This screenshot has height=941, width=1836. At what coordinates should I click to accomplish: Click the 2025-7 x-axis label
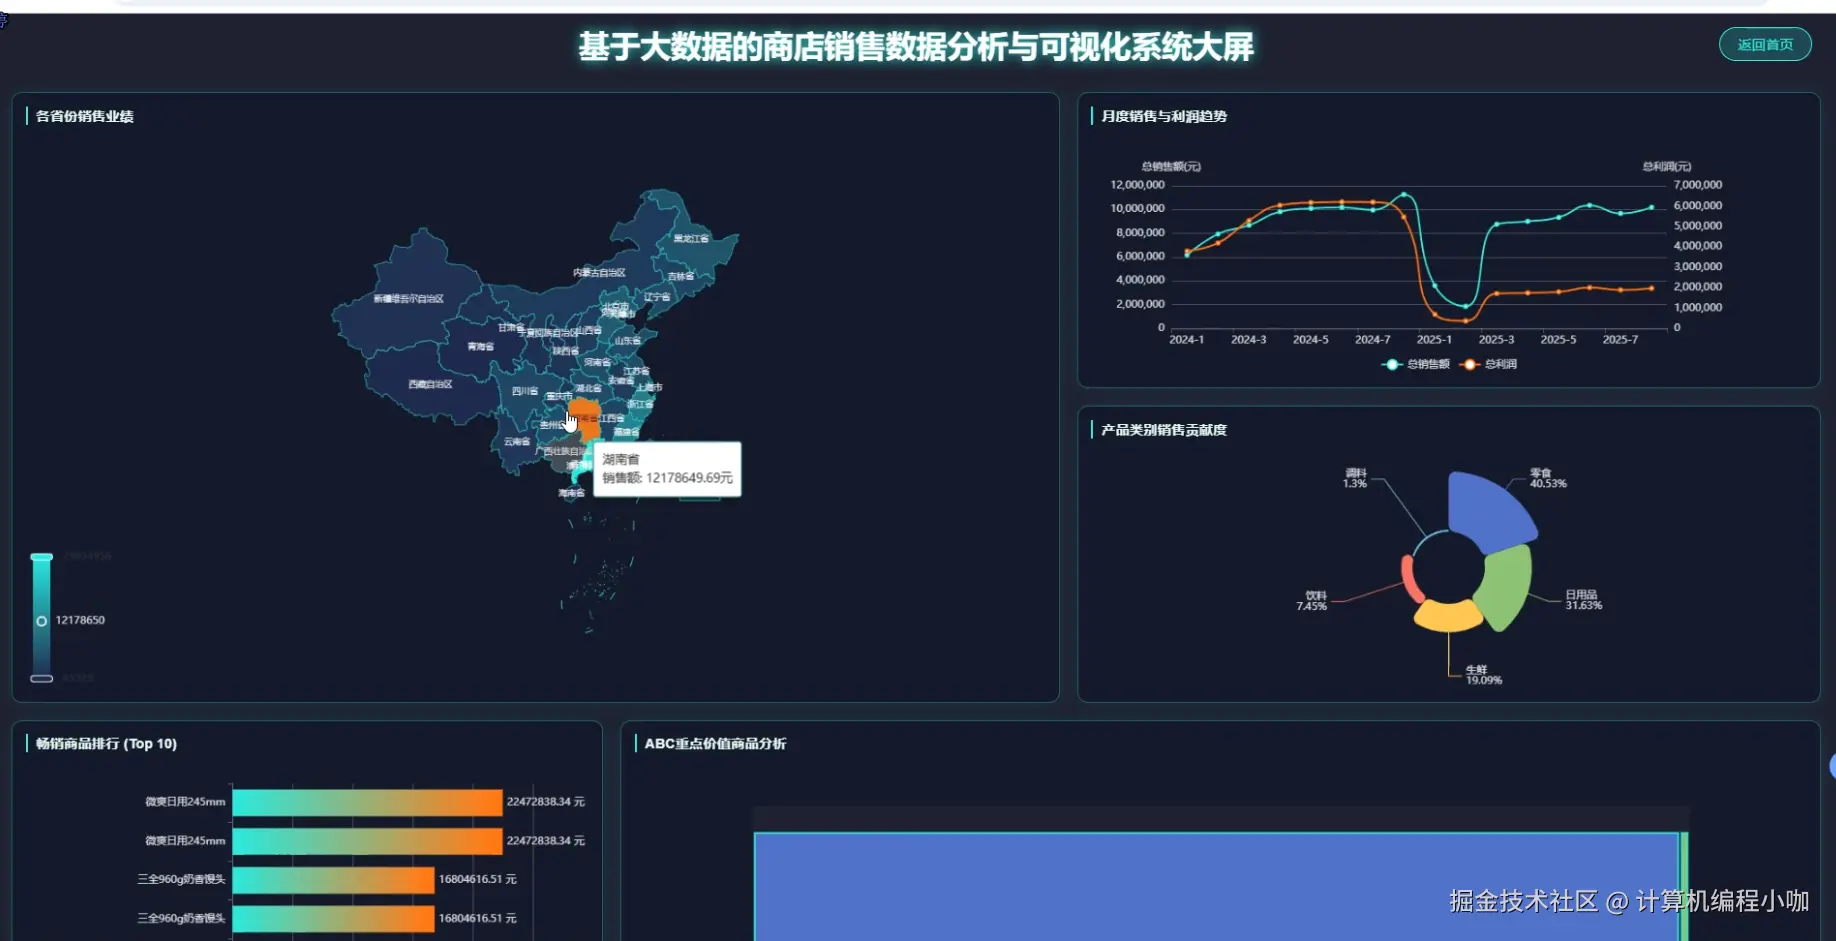click(1620, 340)
